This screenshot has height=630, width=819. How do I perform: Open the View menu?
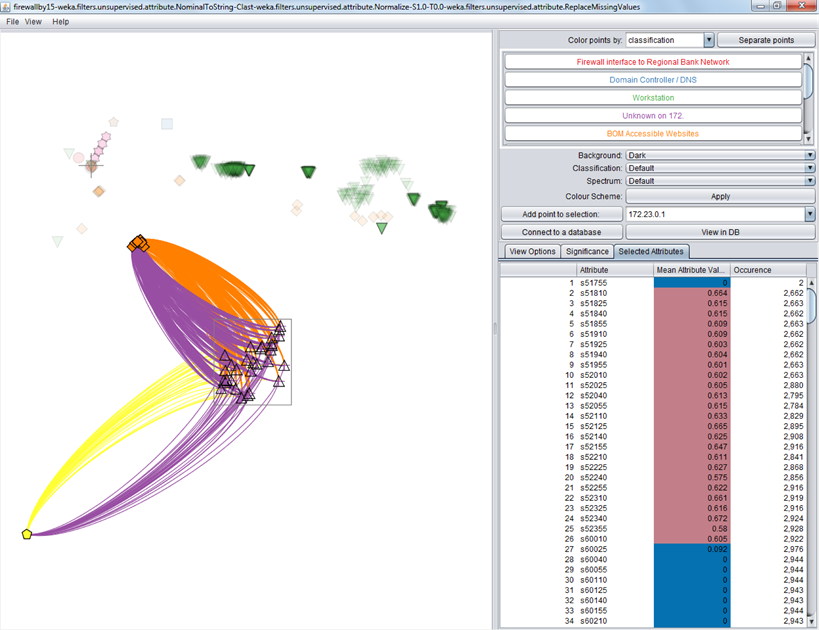33,22
